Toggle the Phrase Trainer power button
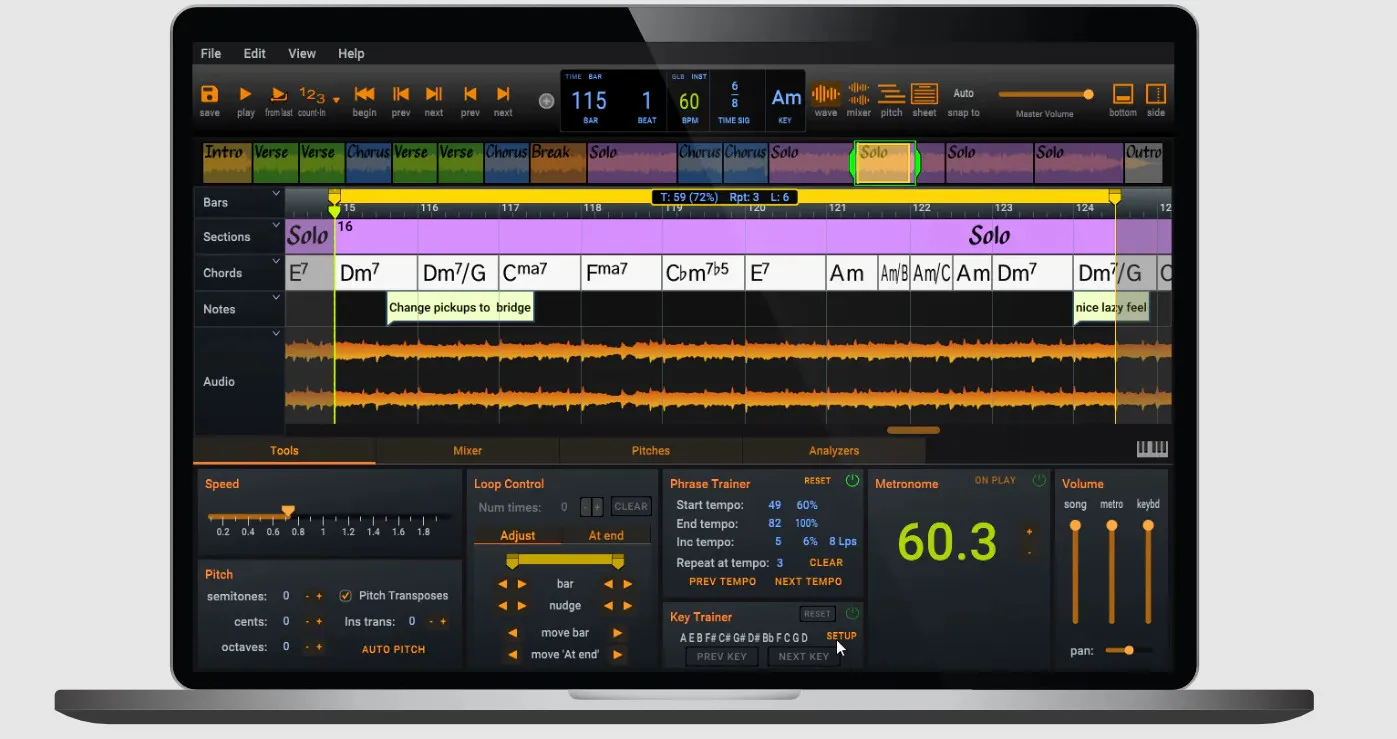 click(852, 481)
